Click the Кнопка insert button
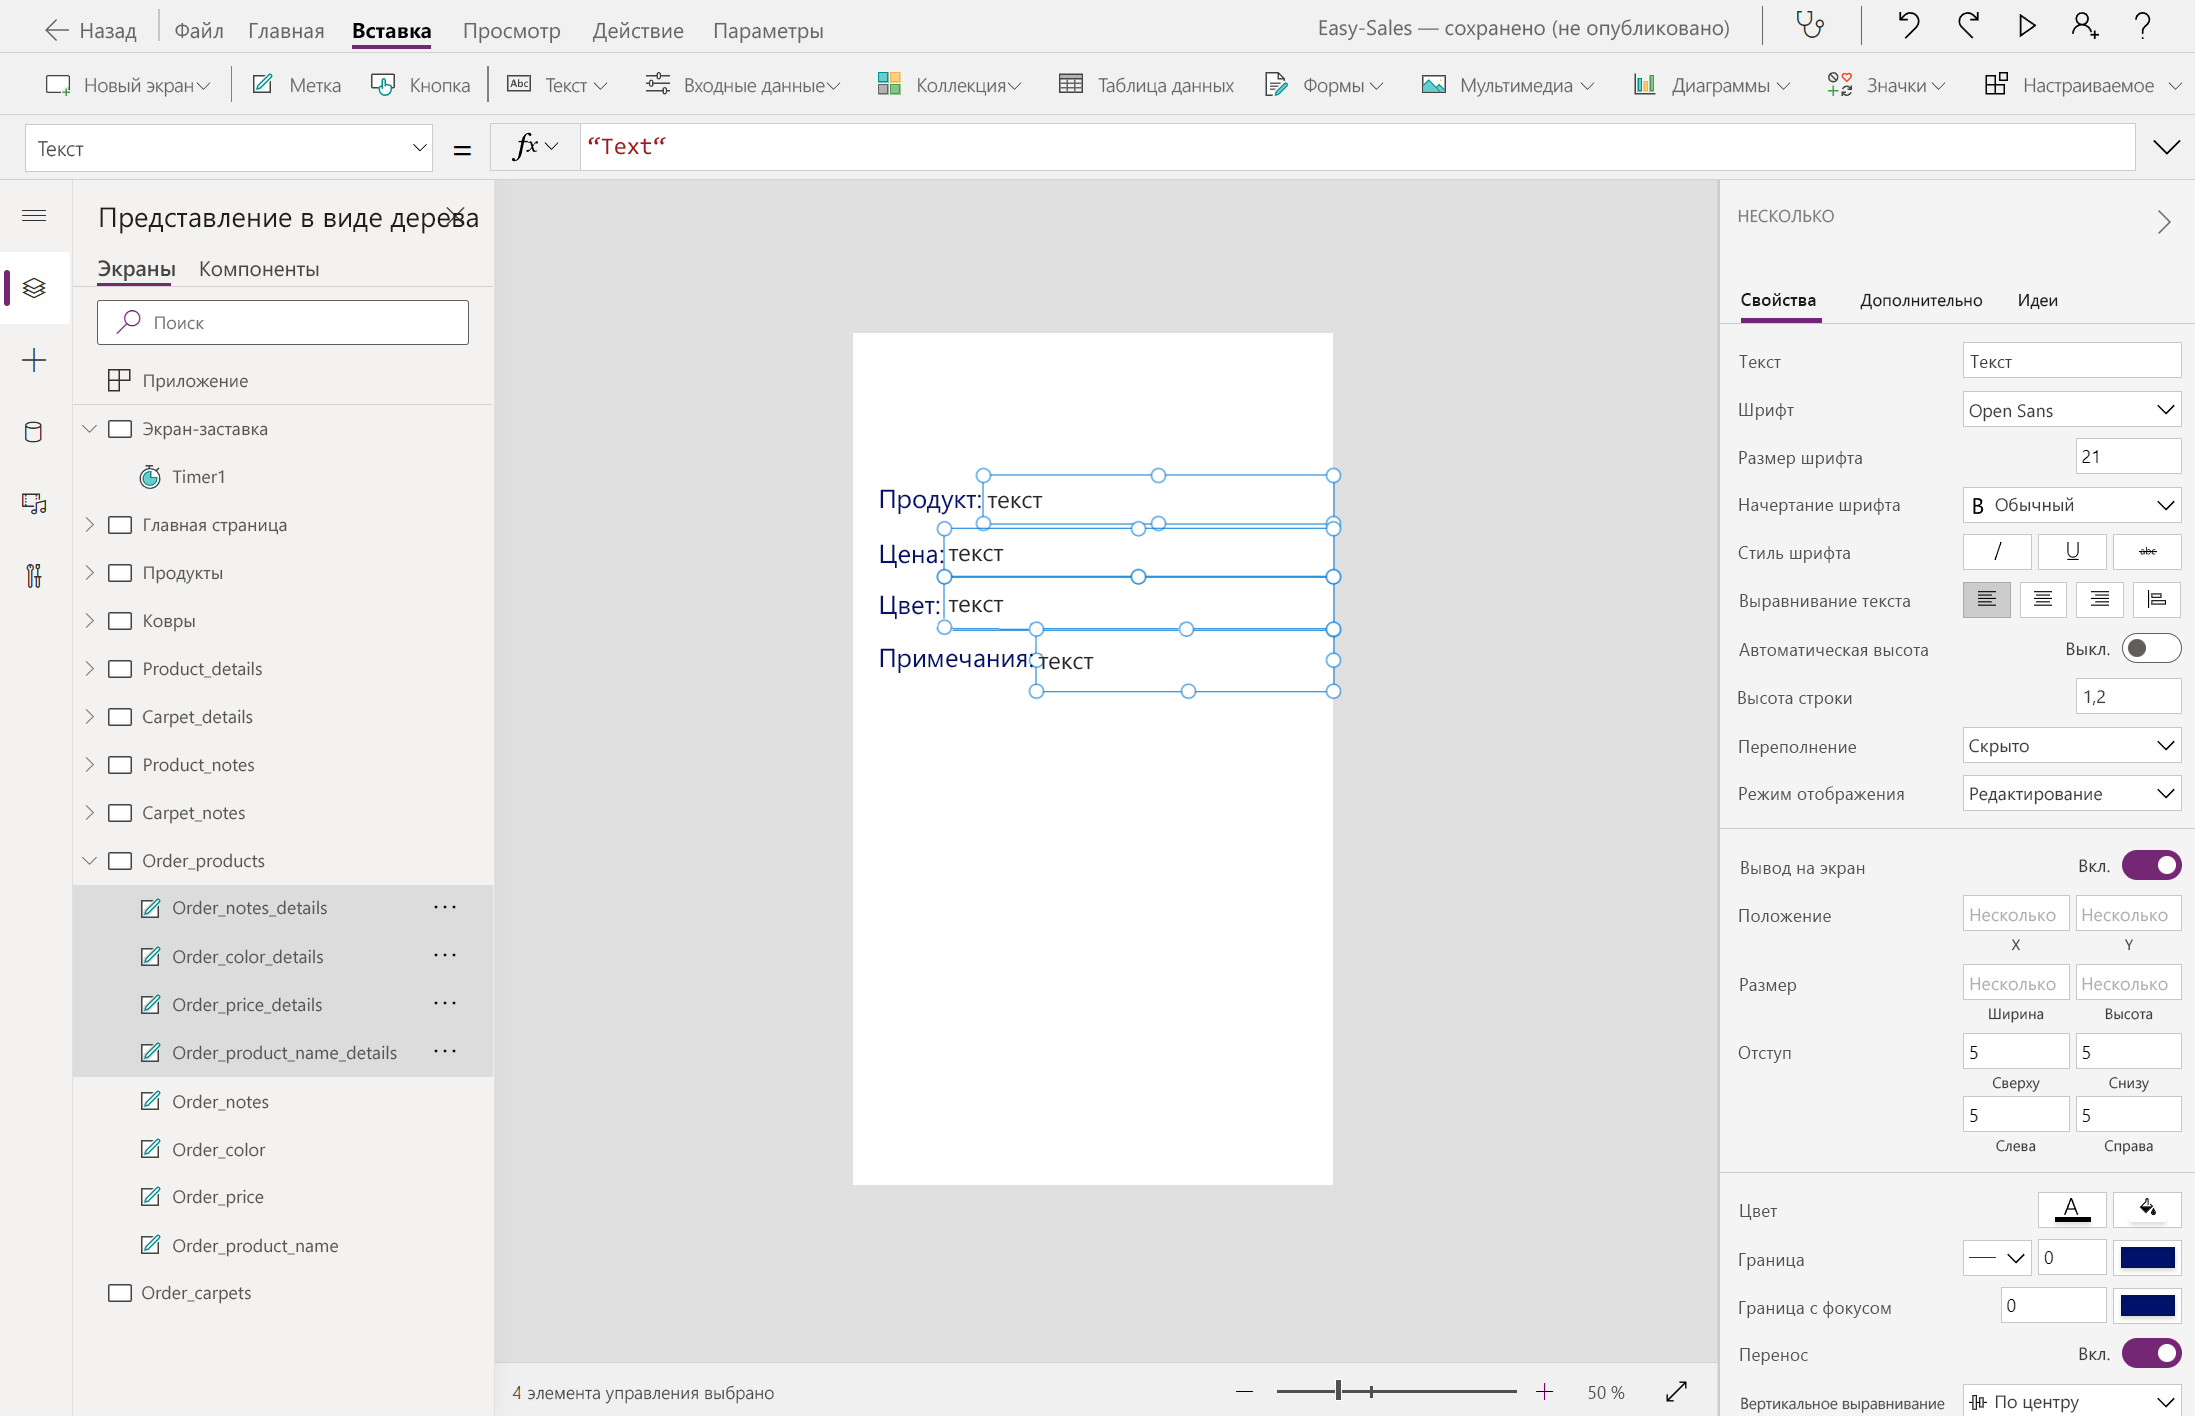Image resolution: width=2195 pixels, height=1416 pixels. click(421, 85)
